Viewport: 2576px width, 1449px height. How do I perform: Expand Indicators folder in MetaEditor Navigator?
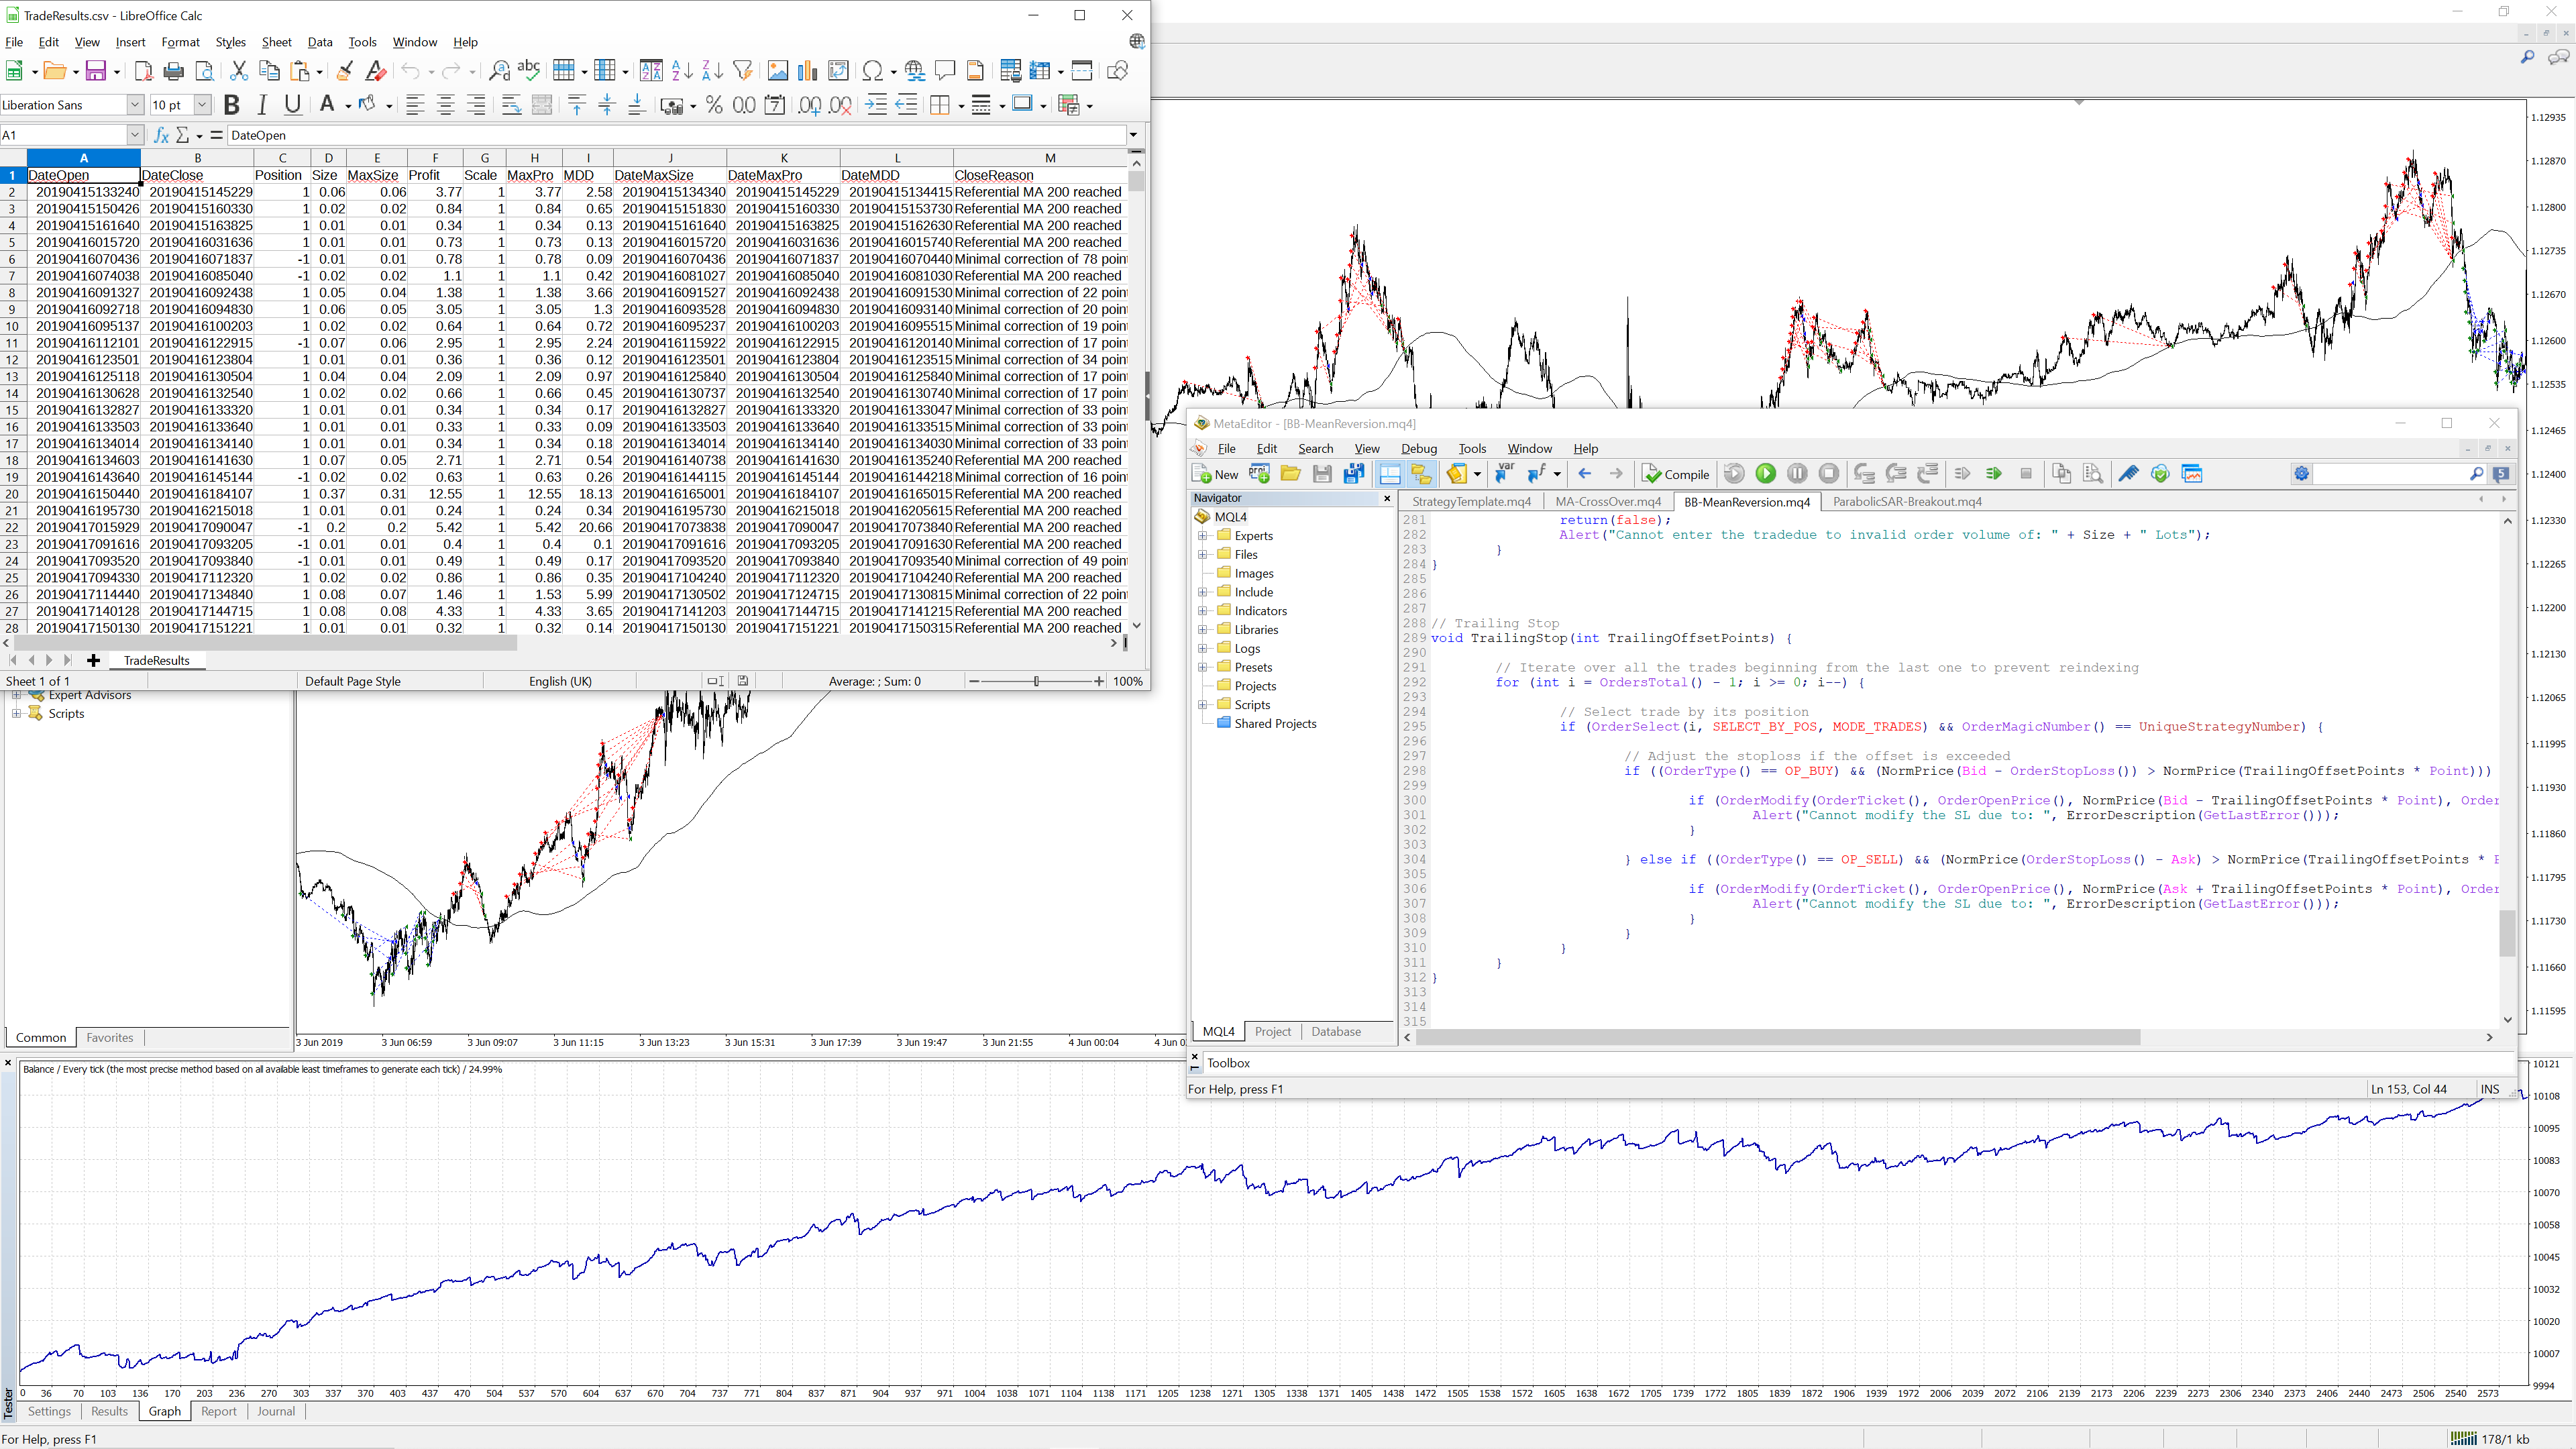click(x=1203, y=611)
